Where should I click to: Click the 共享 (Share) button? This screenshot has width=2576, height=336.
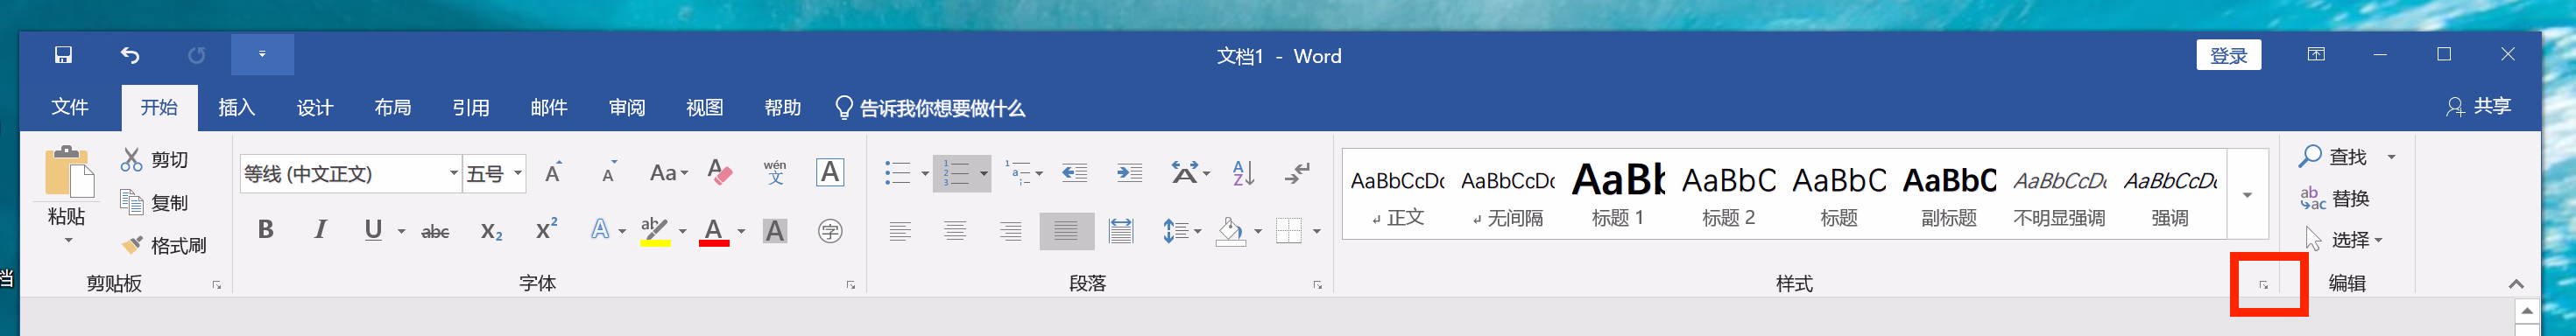click(2478, 106)
